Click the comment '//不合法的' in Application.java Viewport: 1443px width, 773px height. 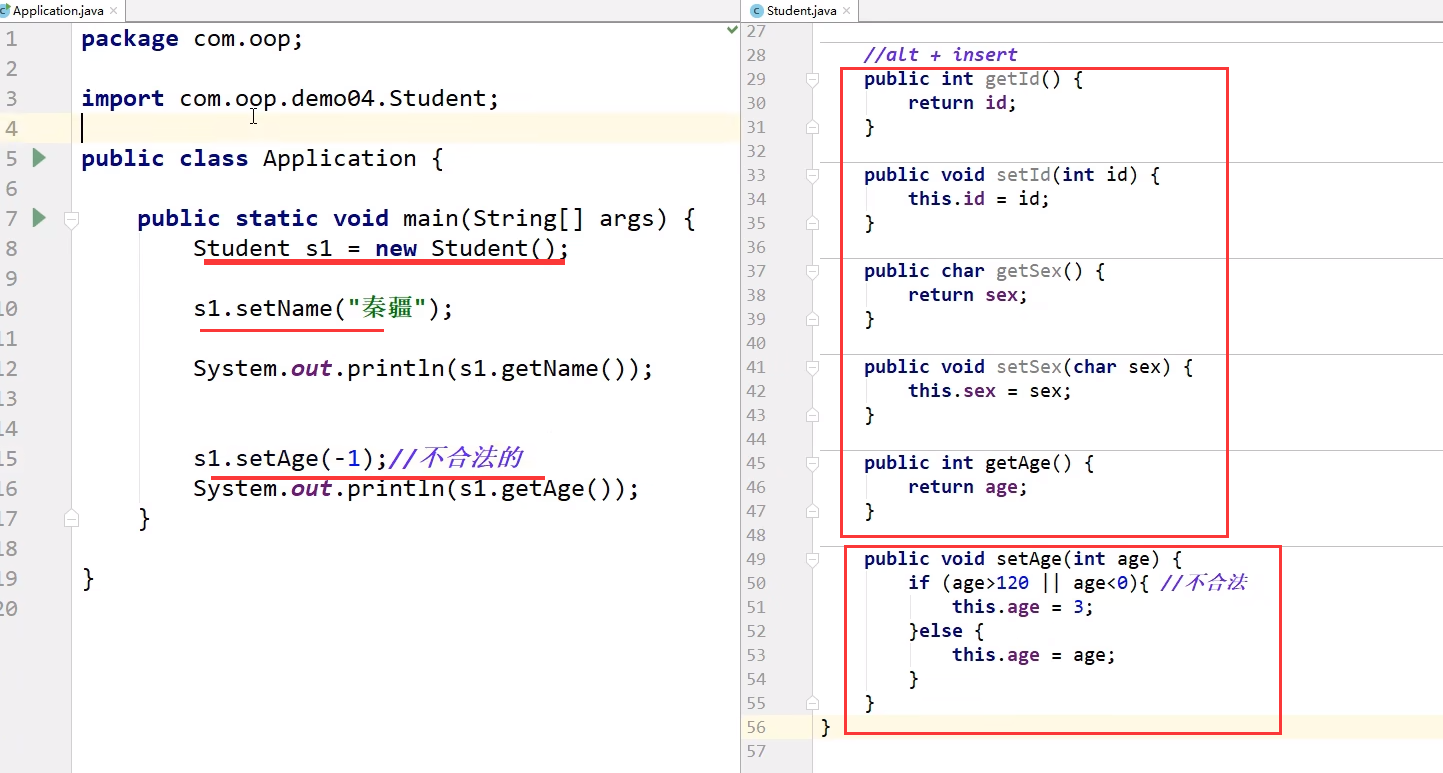click(x=455, y=458)
